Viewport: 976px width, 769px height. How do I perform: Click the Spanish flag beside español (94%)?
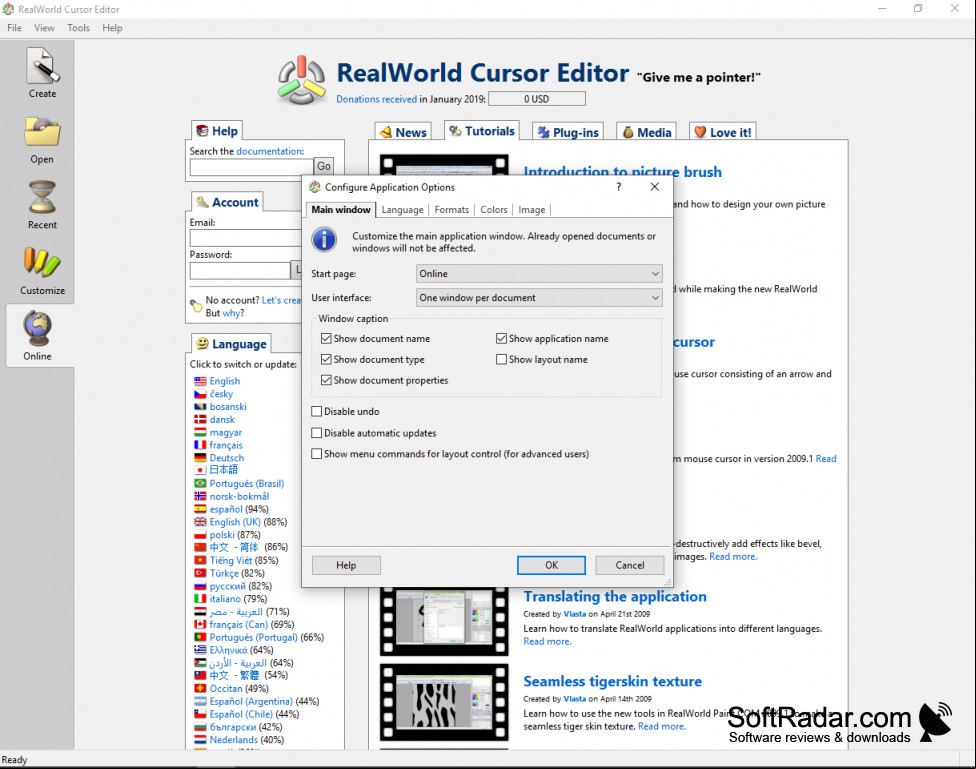(200, 509)
